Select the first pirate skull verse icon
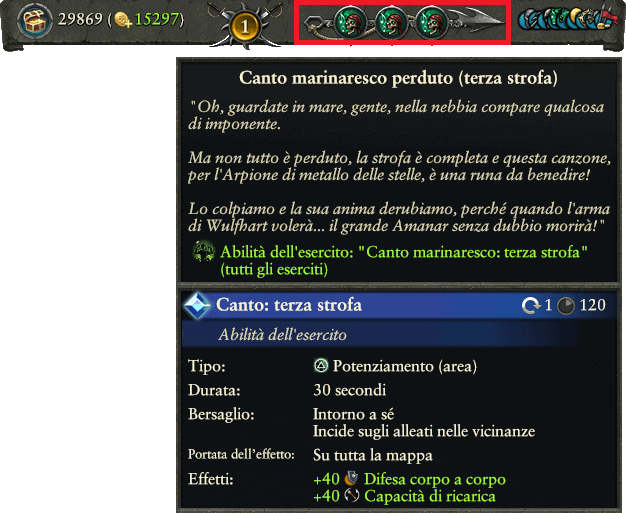The image size is (626, 513). click(350, 23)
